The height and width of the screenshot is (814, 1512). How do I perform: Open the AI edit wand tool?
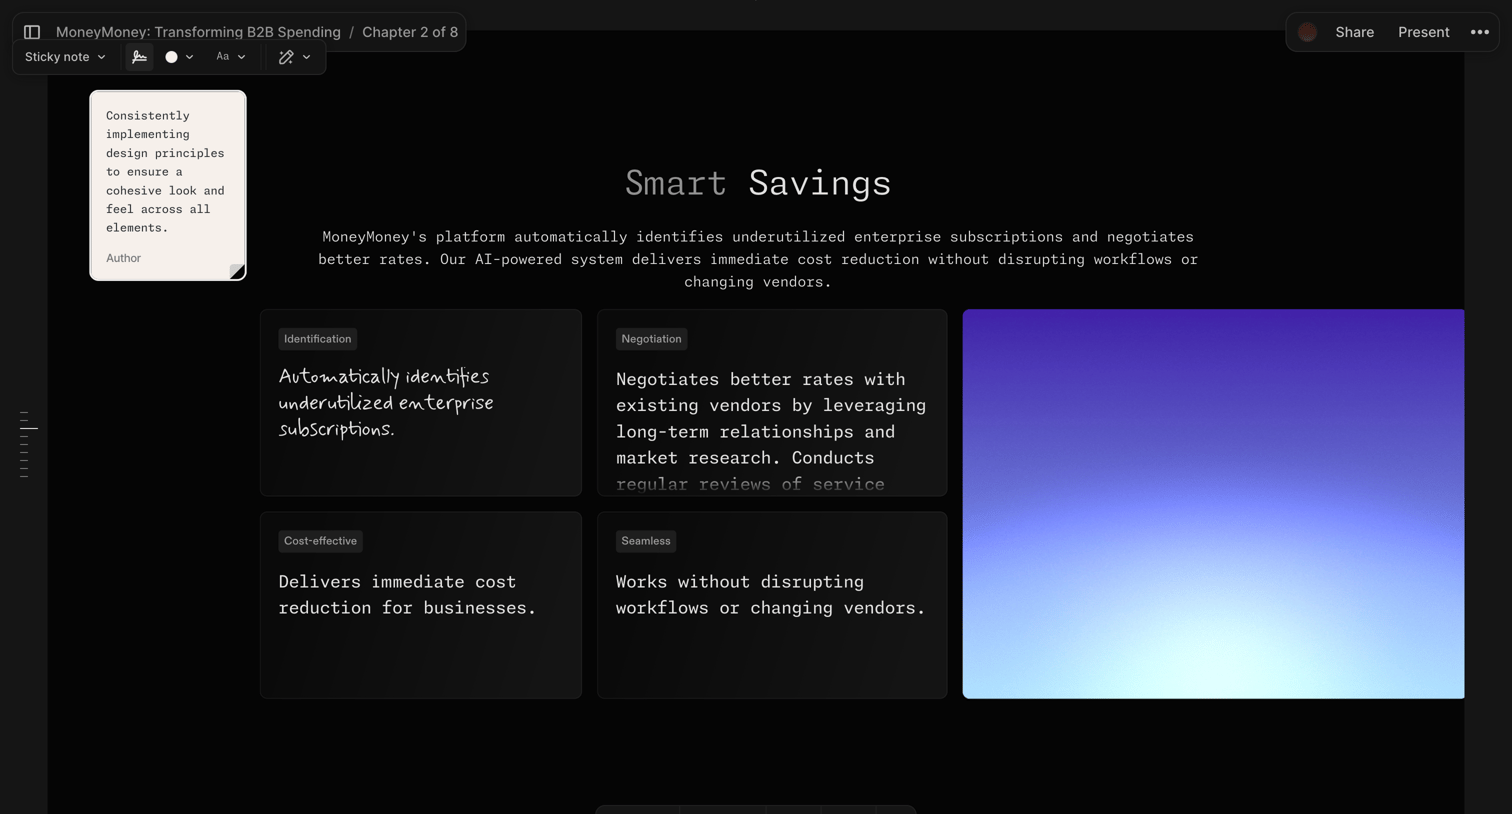(x=286, y=57)
